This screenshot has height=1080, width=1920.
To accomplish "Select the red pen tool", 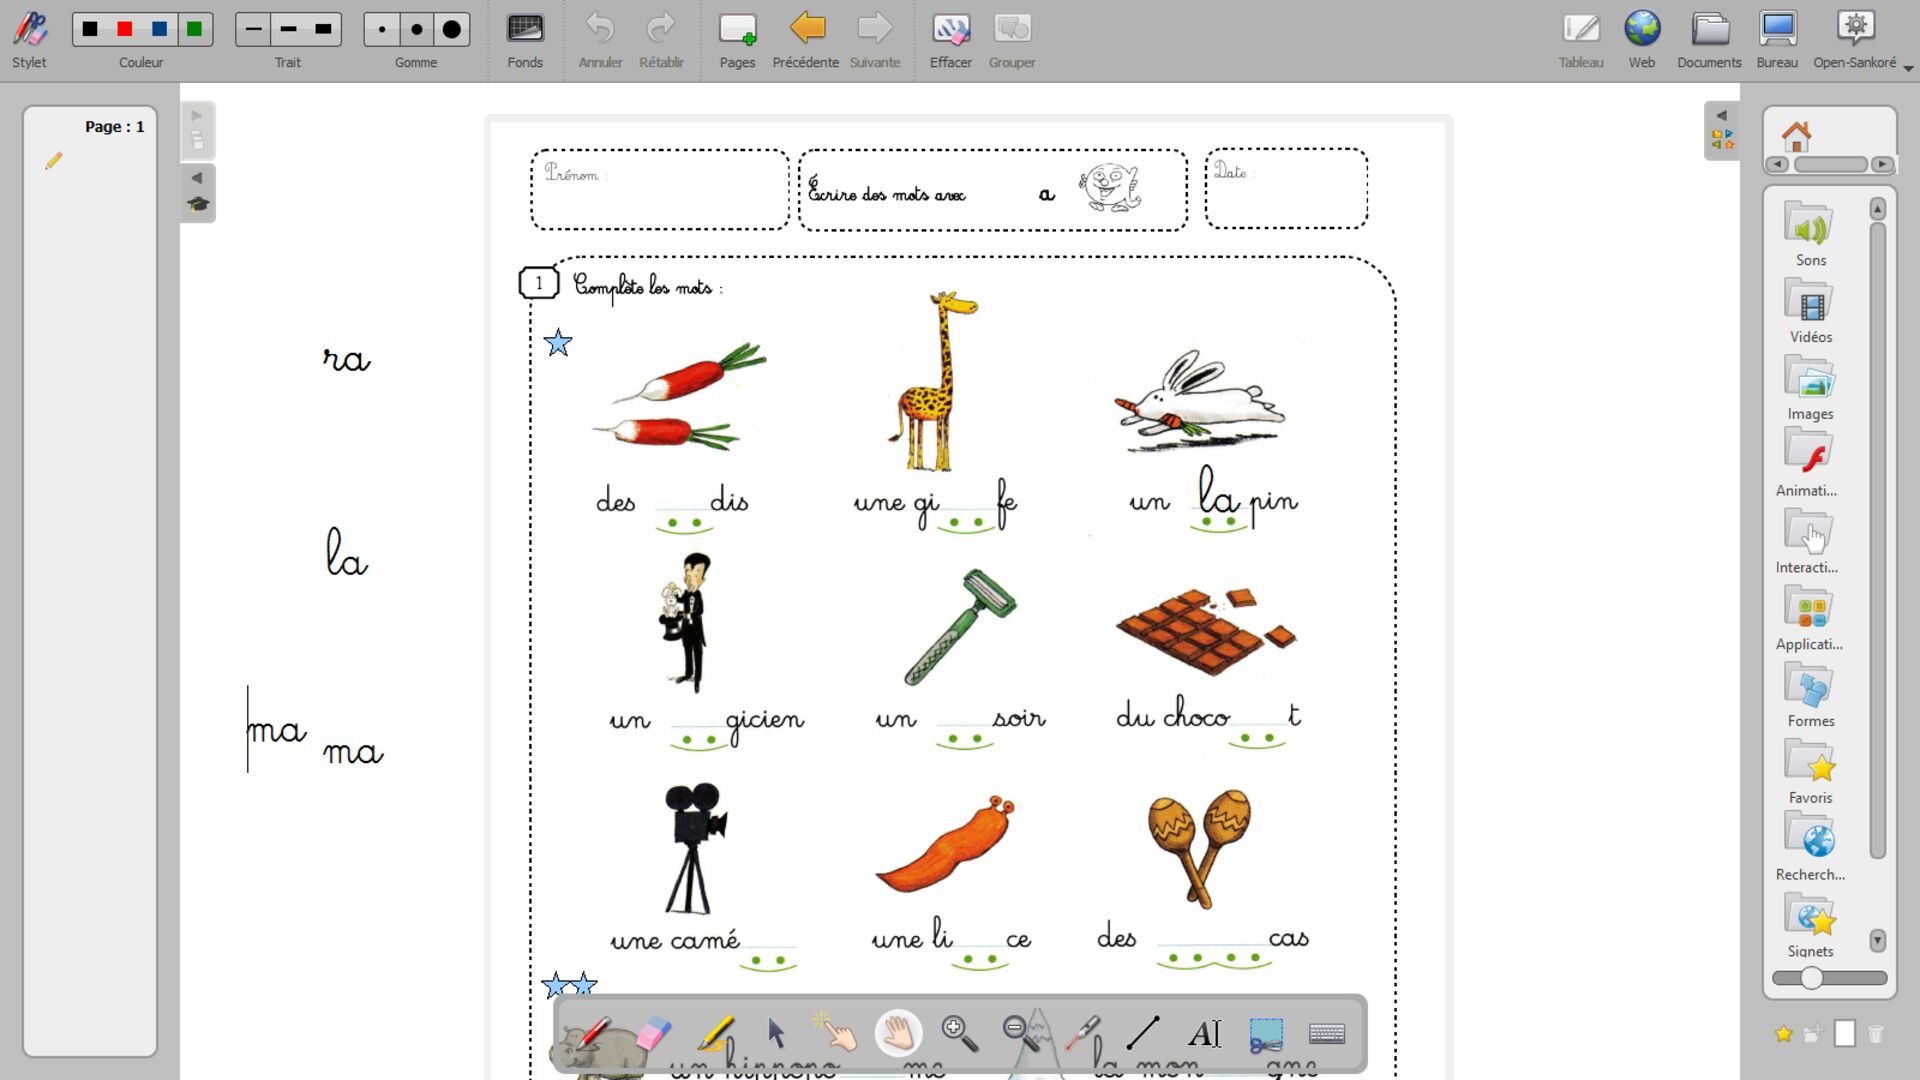I will pyautogui.click(x=592, y=1033).
